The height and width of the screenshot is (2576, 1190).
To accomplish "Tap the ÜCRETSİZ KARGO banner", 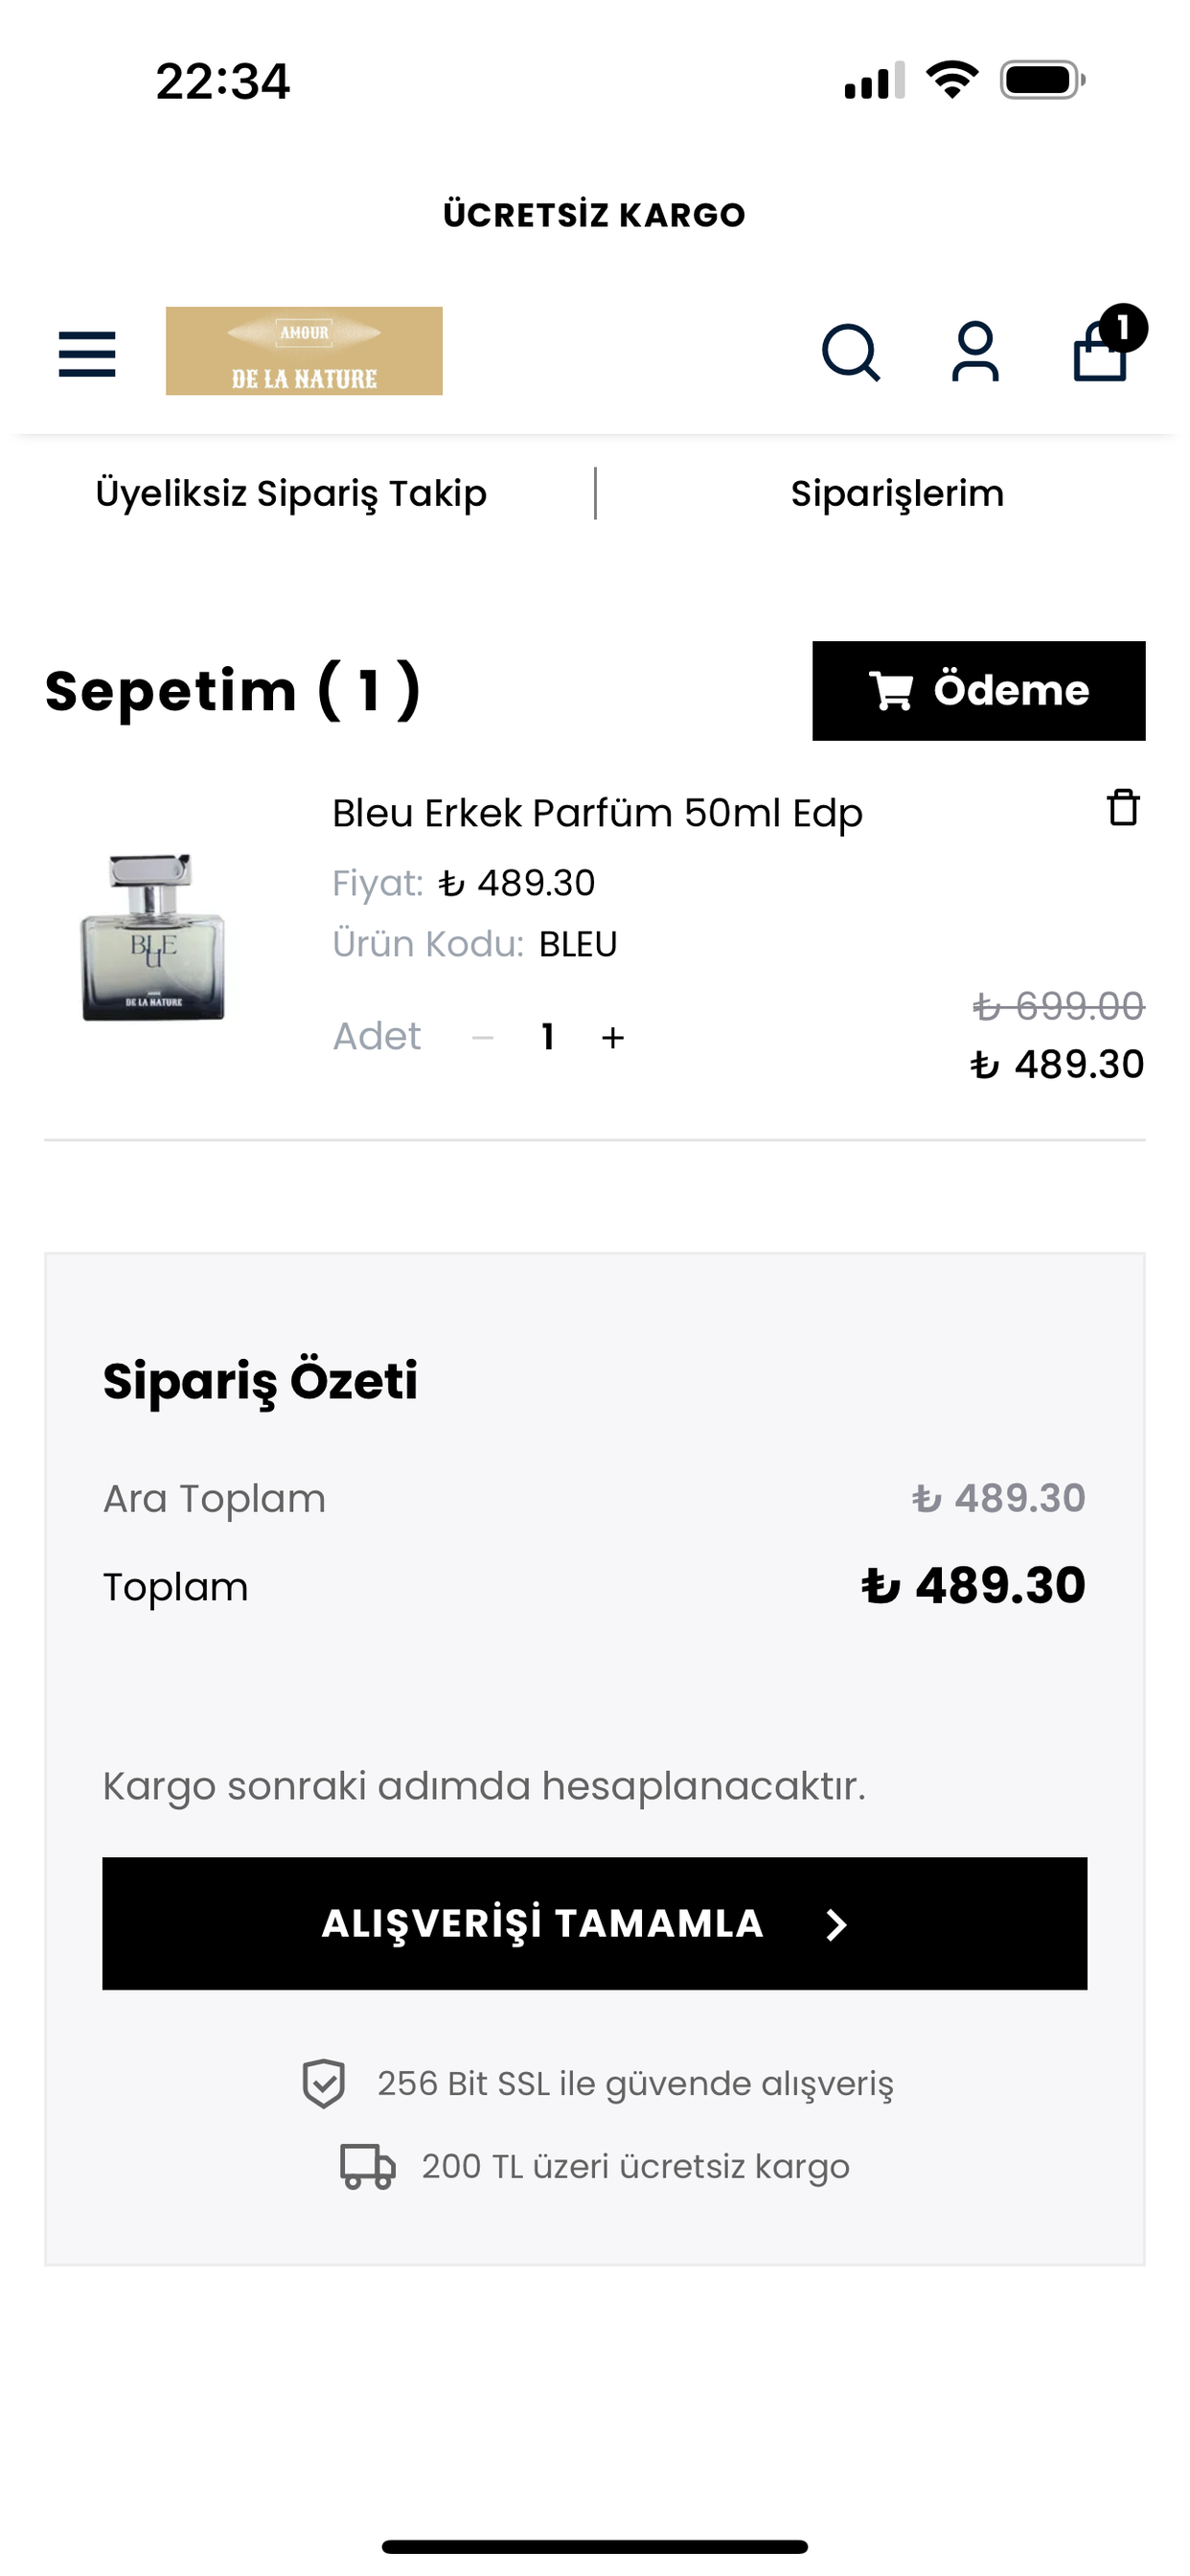I will point(595,215).
